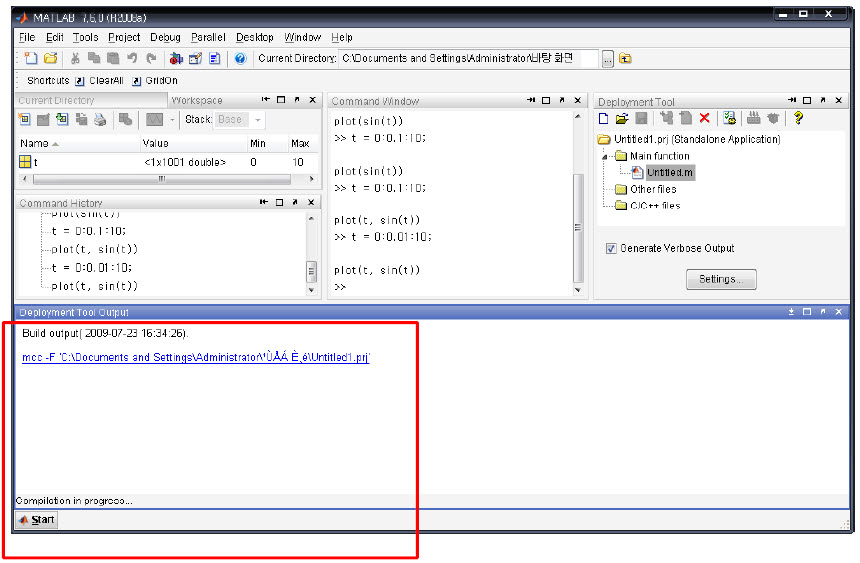This screenshot has height=563, width=860.
Task: Collapse the Main function tree node
Action: pyautogui.click(x=605, y=156)
